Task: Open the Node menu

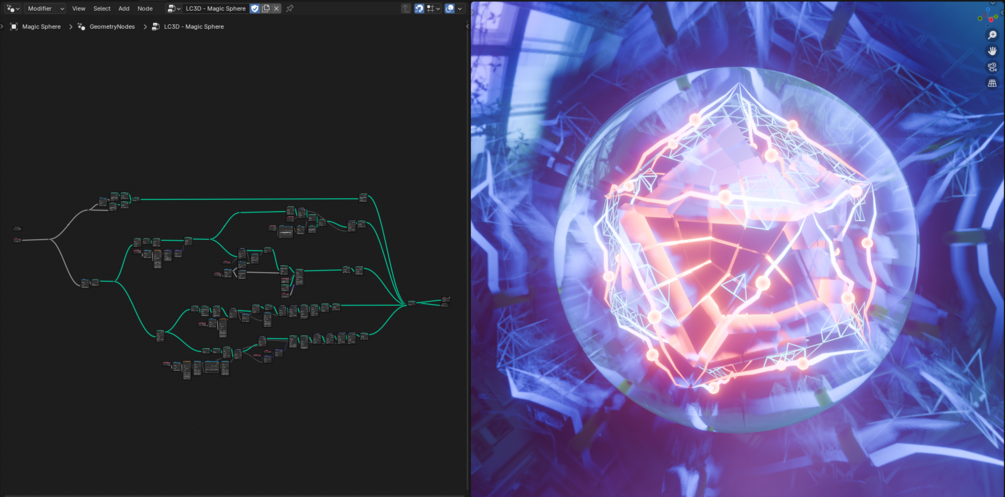Action: click(145, 8)
